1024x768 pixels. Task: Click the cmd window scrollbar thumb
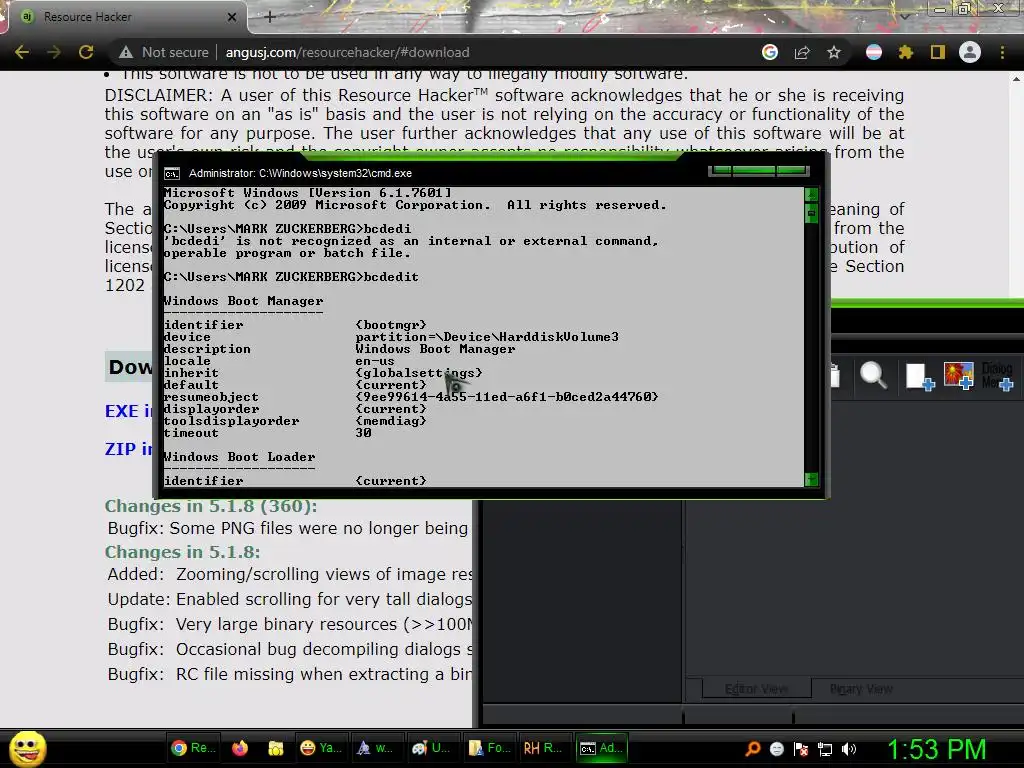(811, 213)
